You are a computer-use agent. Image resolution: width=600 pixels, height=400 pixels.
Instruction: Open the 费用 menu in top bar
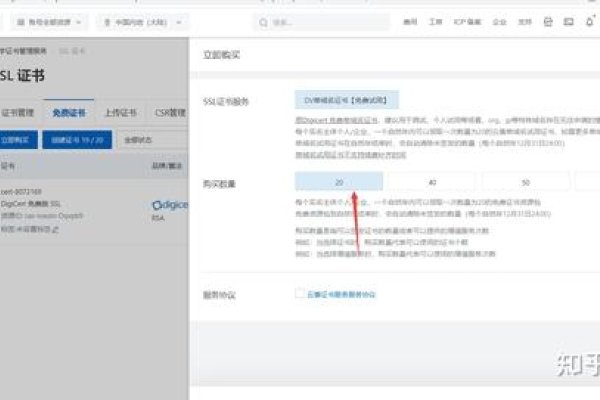[410, 22]
